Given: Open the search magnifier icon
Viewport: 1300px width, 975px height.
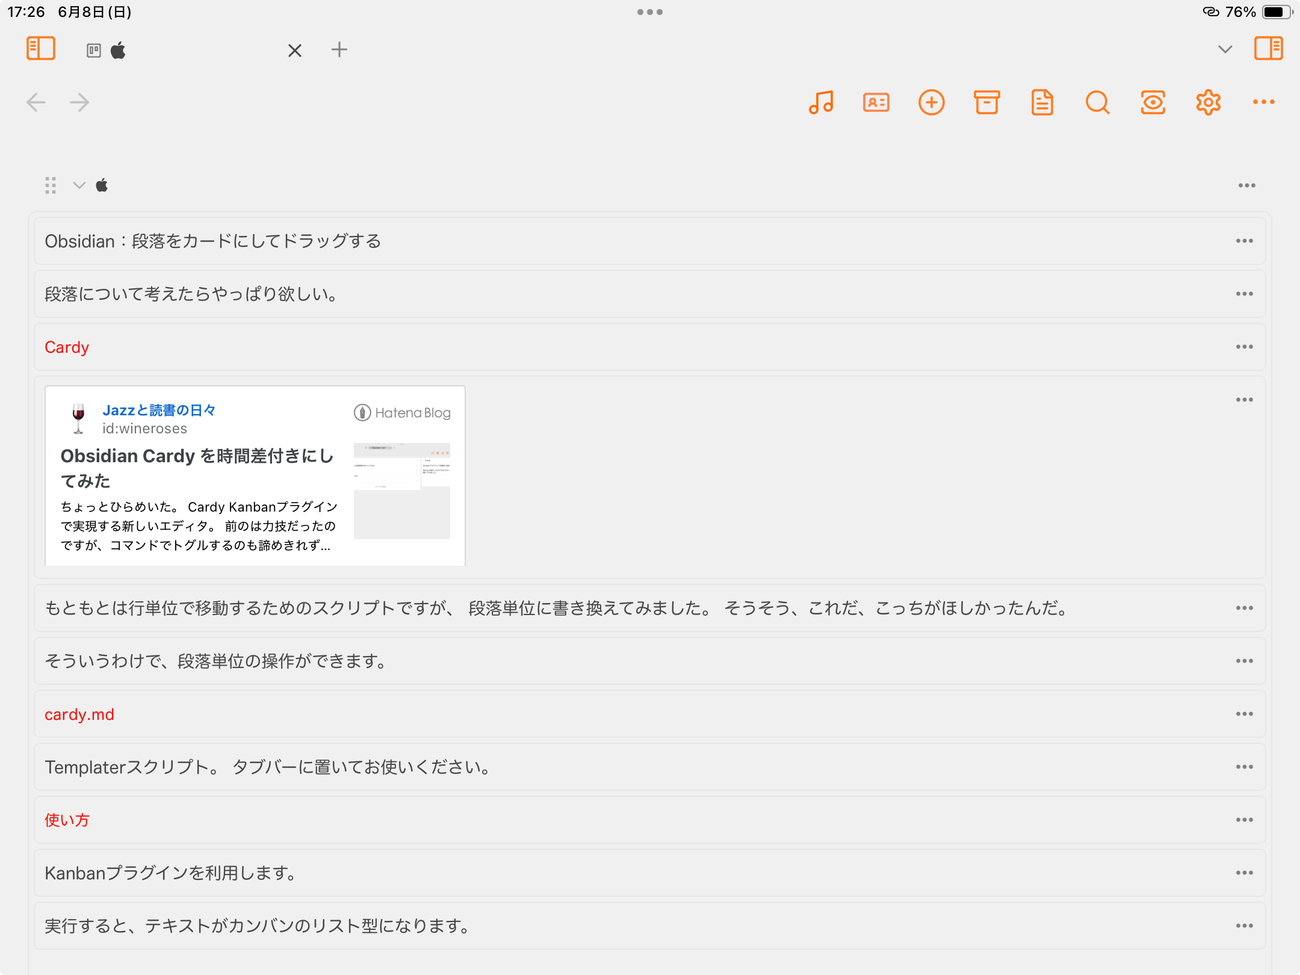Looking at the screenshot, I should 1097,102.
